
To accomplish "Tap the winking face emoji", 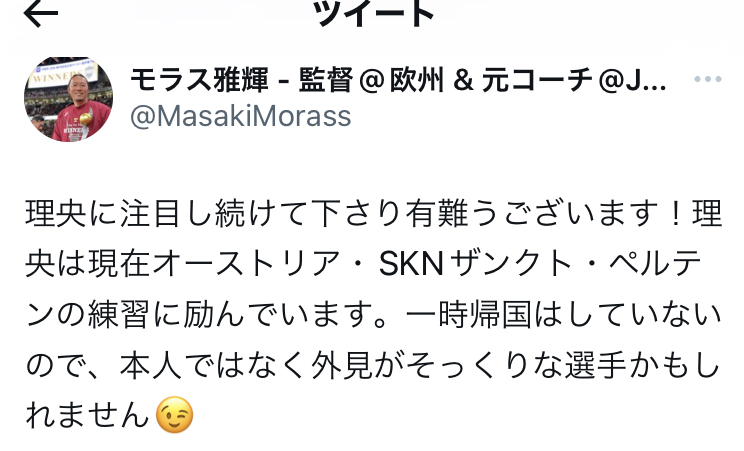I will [175, 414].
